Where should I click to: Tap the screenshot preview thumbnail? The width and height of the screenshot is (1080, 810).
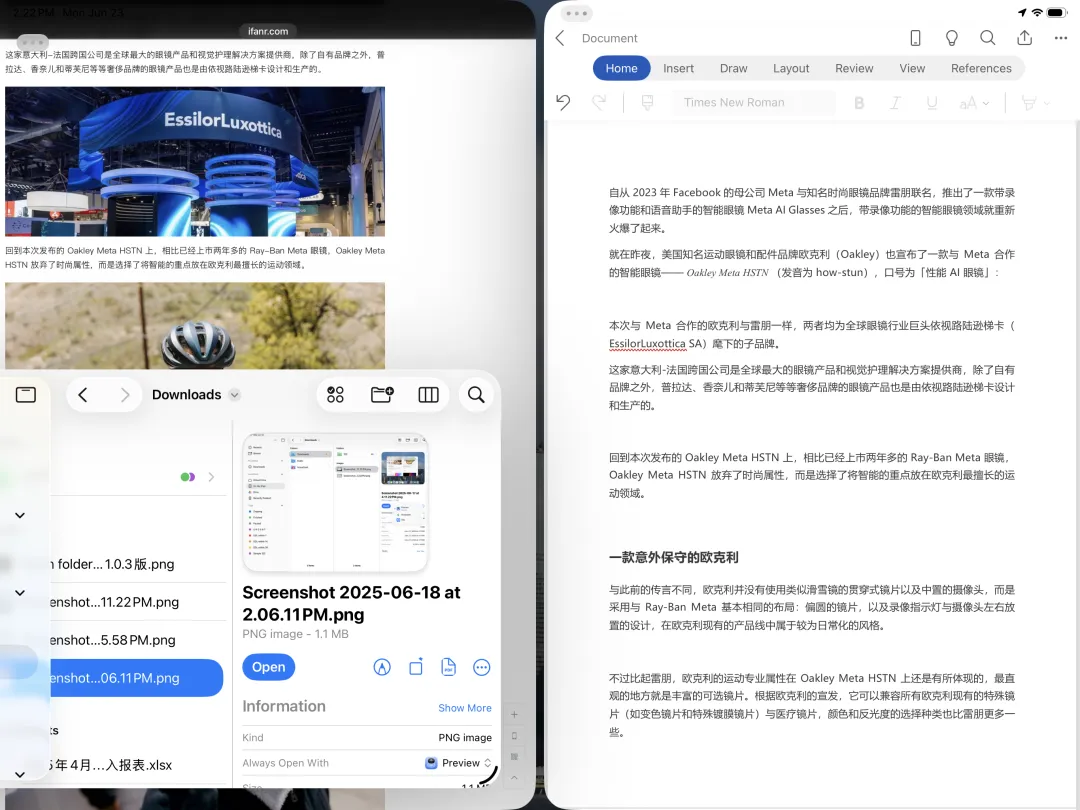(335, 503)
